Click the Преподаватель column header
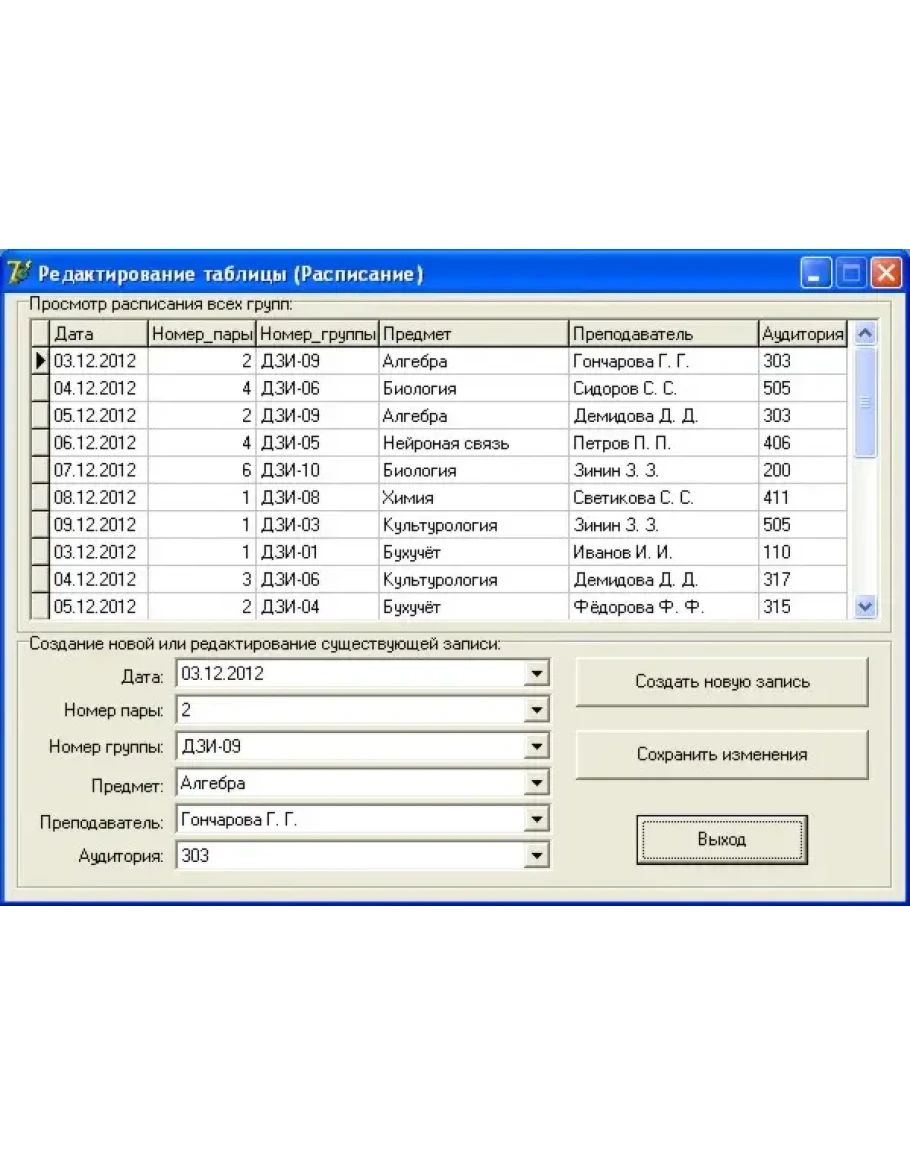This screenshot has width=910, height=1155. pos(663,334)
